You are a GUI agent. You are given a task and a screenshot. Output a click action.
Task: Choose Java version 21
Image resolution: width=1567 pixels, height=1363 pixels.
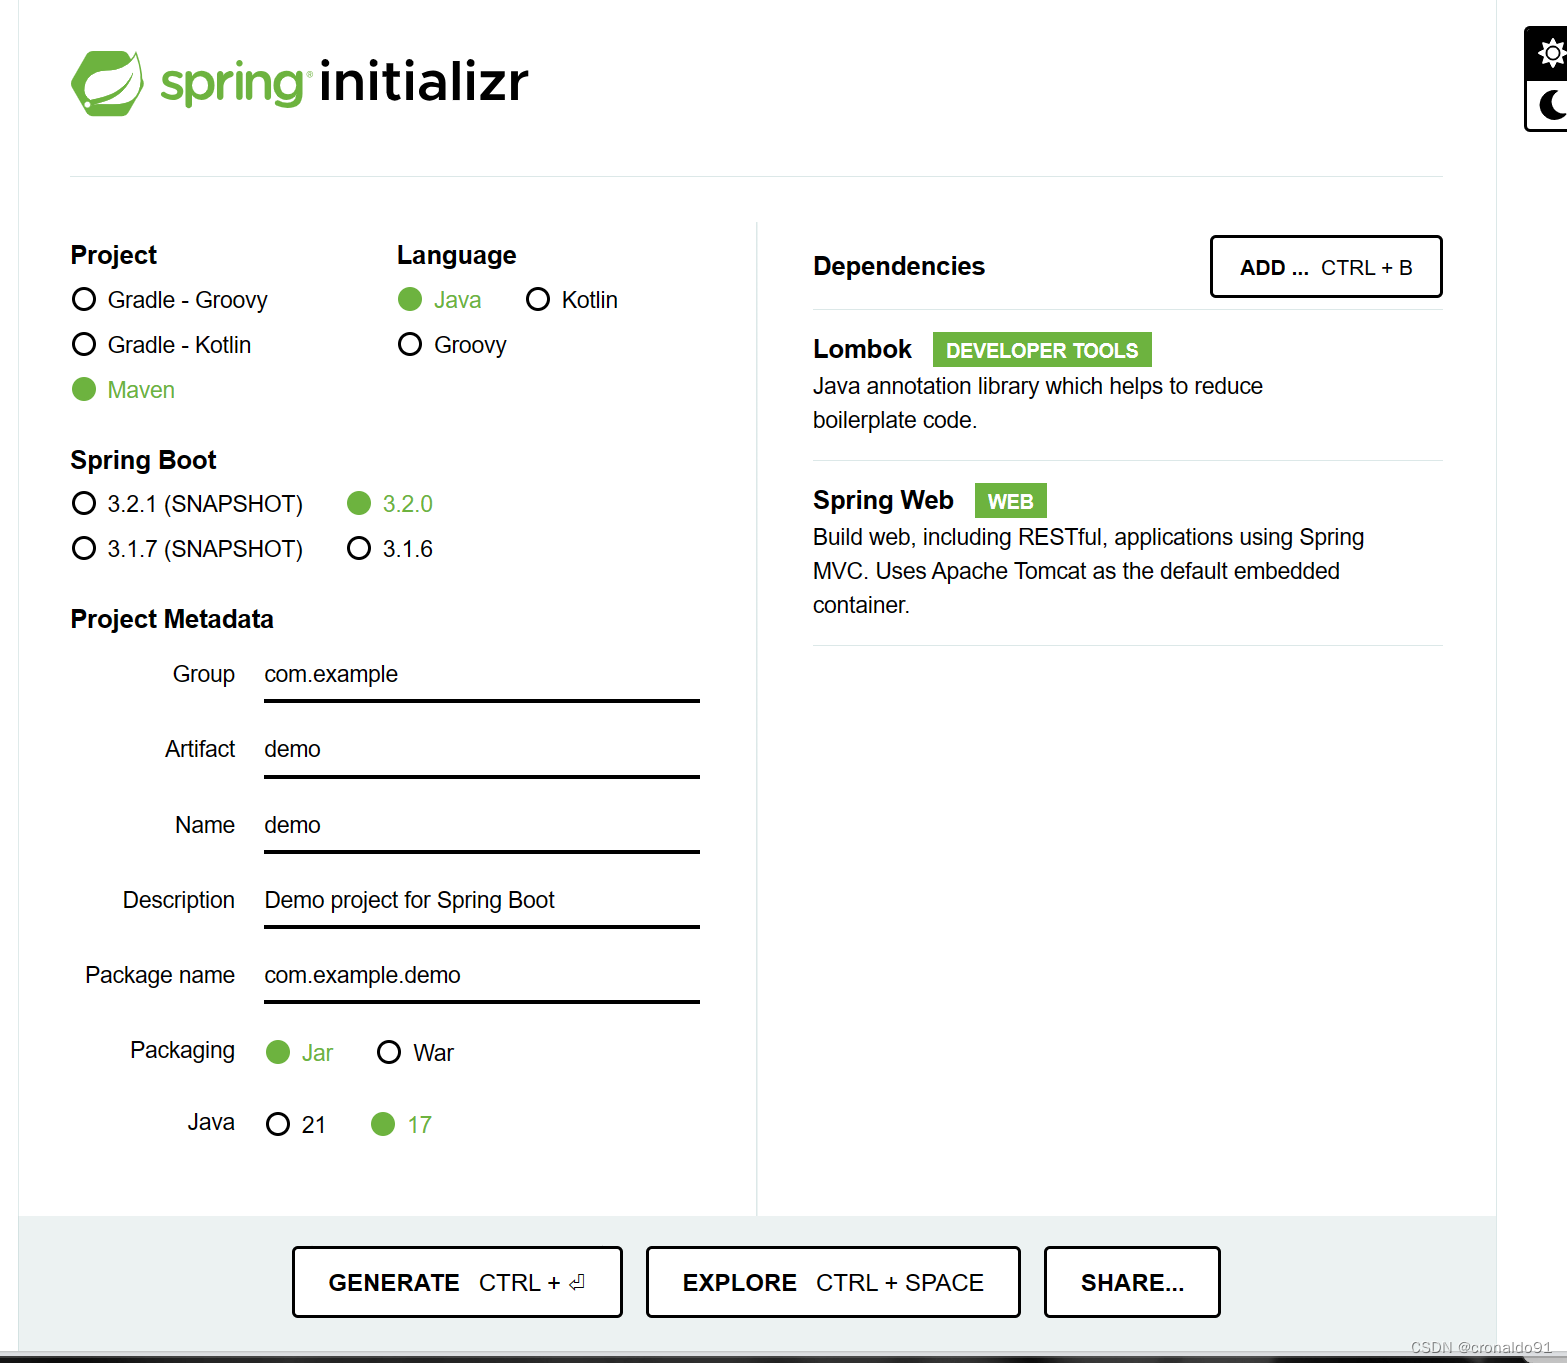pos(296,1125)
